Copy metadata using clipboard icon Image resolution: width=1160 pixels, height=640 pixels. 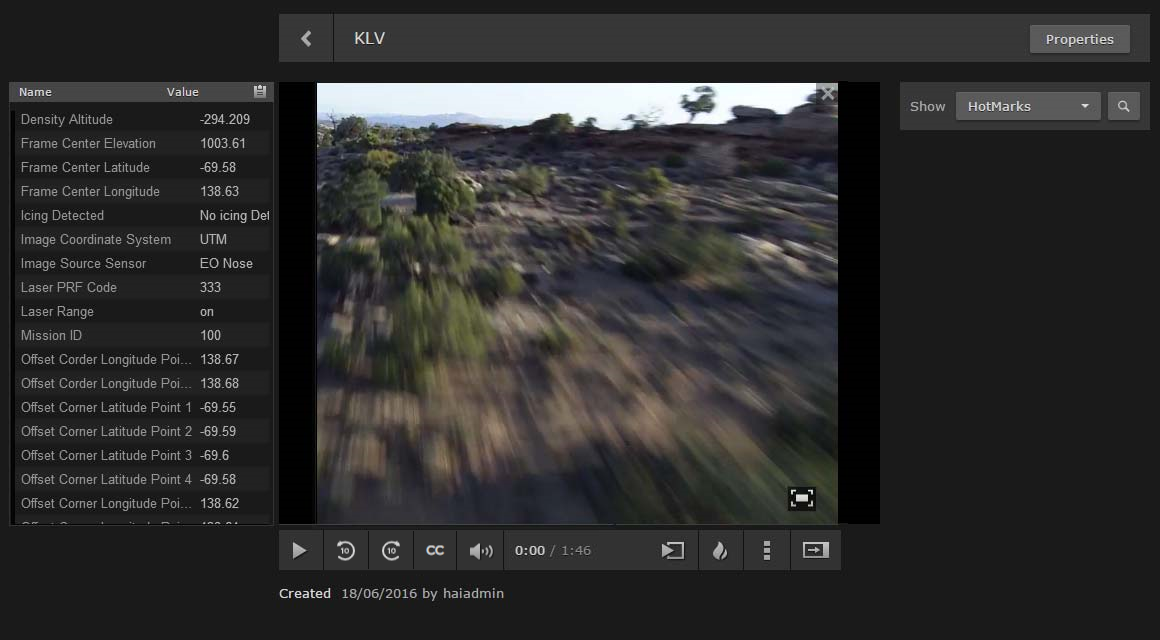(260, 92)
